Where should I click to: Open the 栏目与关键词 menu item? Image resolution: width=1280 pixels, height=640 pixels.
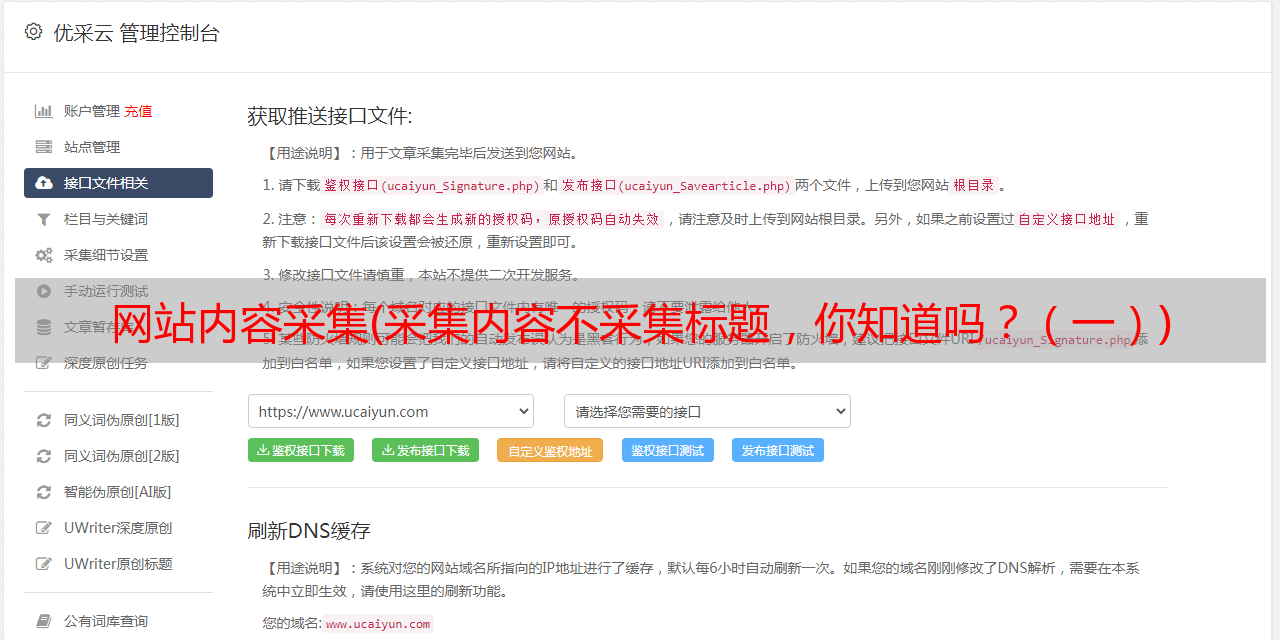coord(118,219)
